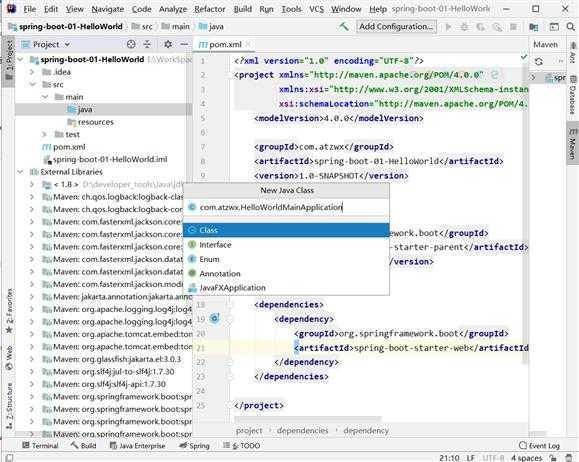The width and height of the screenshot is (579, 462).
Task: Open the Terminal tool window
Action: [x=40, y=446]
